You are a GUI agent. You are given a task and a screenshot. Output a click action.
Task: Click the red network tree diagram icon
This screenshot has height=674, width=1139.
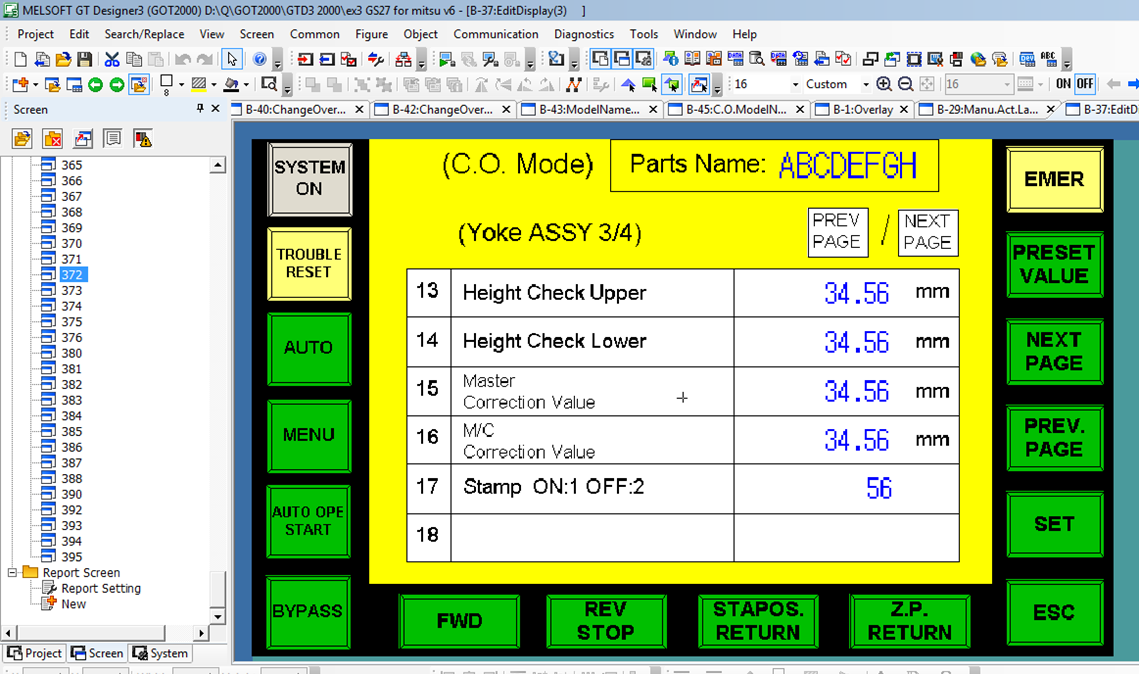[x=403, y=60]
